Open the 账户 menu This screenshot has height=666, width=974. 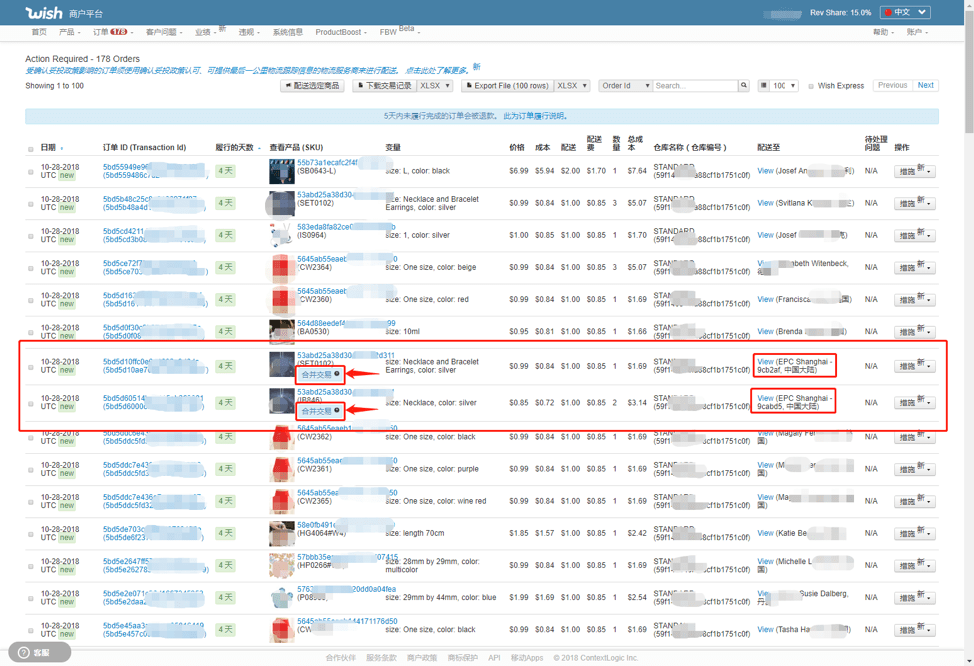[x=917, y=32]
